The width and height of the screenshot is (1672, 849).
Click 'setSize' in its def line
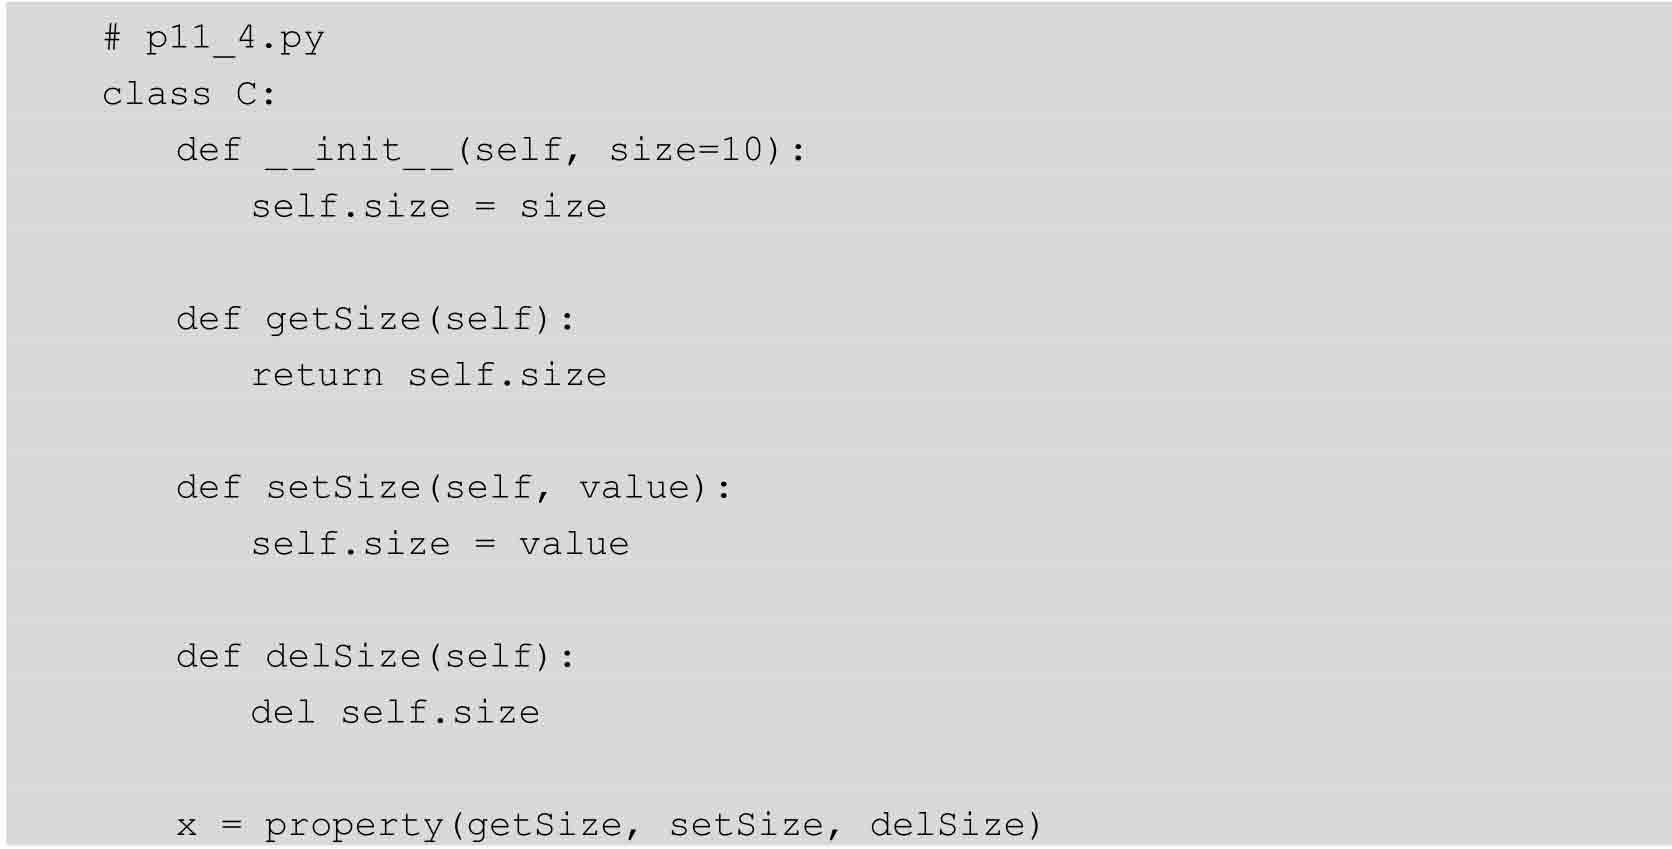click(x=343, y=488)
